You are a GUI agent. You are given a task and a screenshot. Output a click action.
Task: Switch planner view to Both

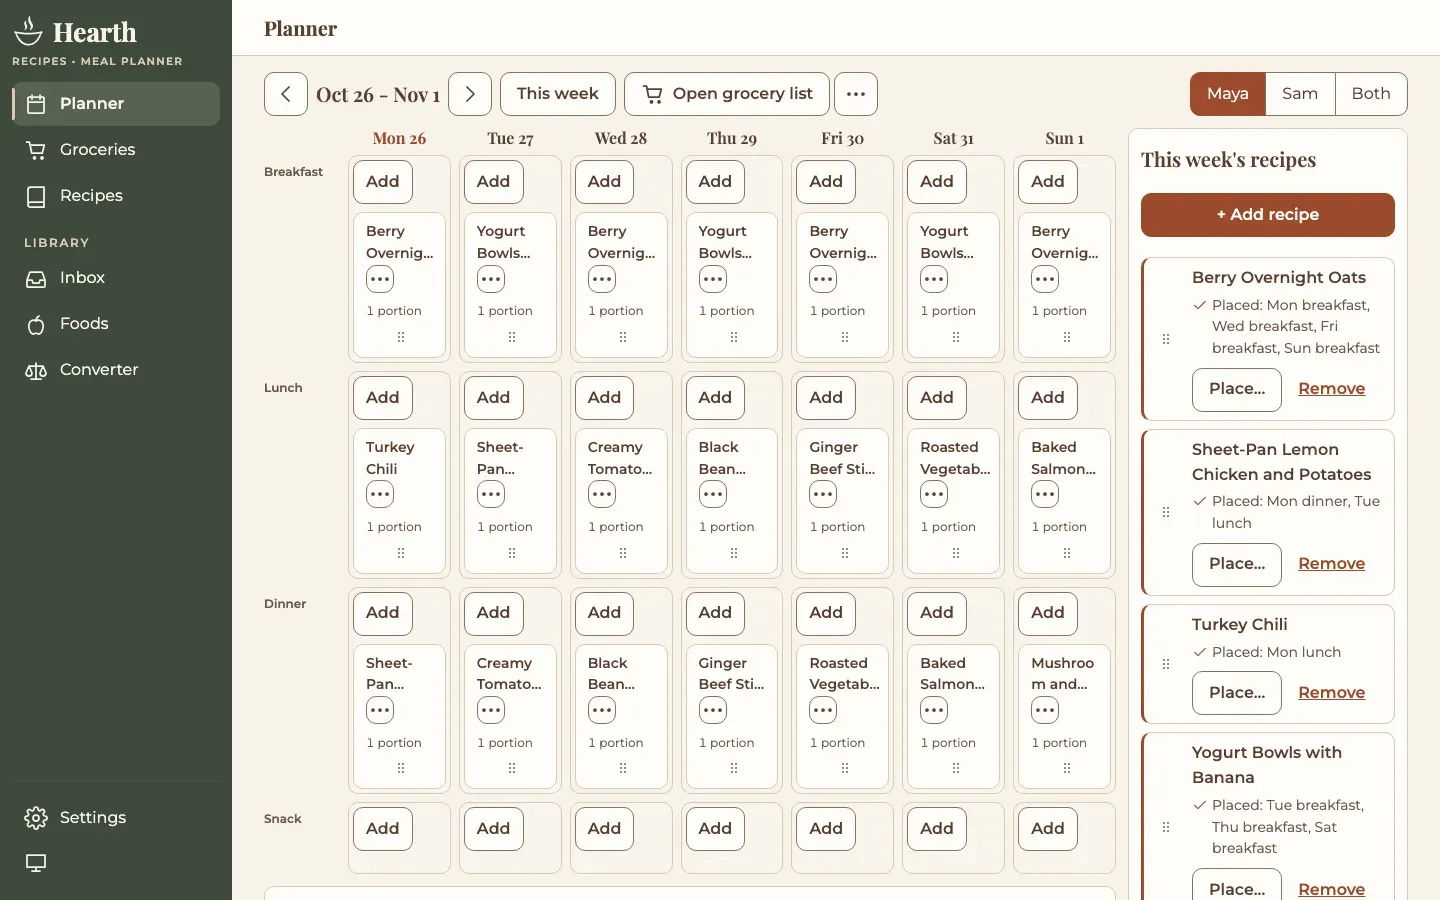[x=1371, y=94]
